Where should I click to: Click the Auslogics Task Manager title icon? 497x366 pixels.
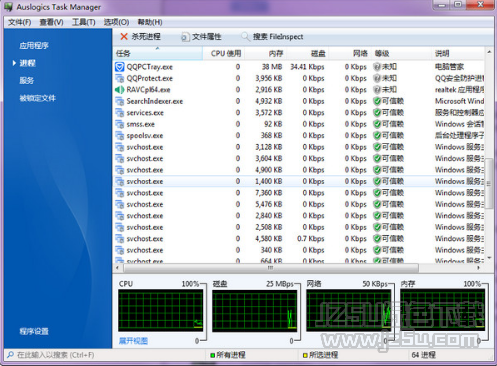point(9,7)
